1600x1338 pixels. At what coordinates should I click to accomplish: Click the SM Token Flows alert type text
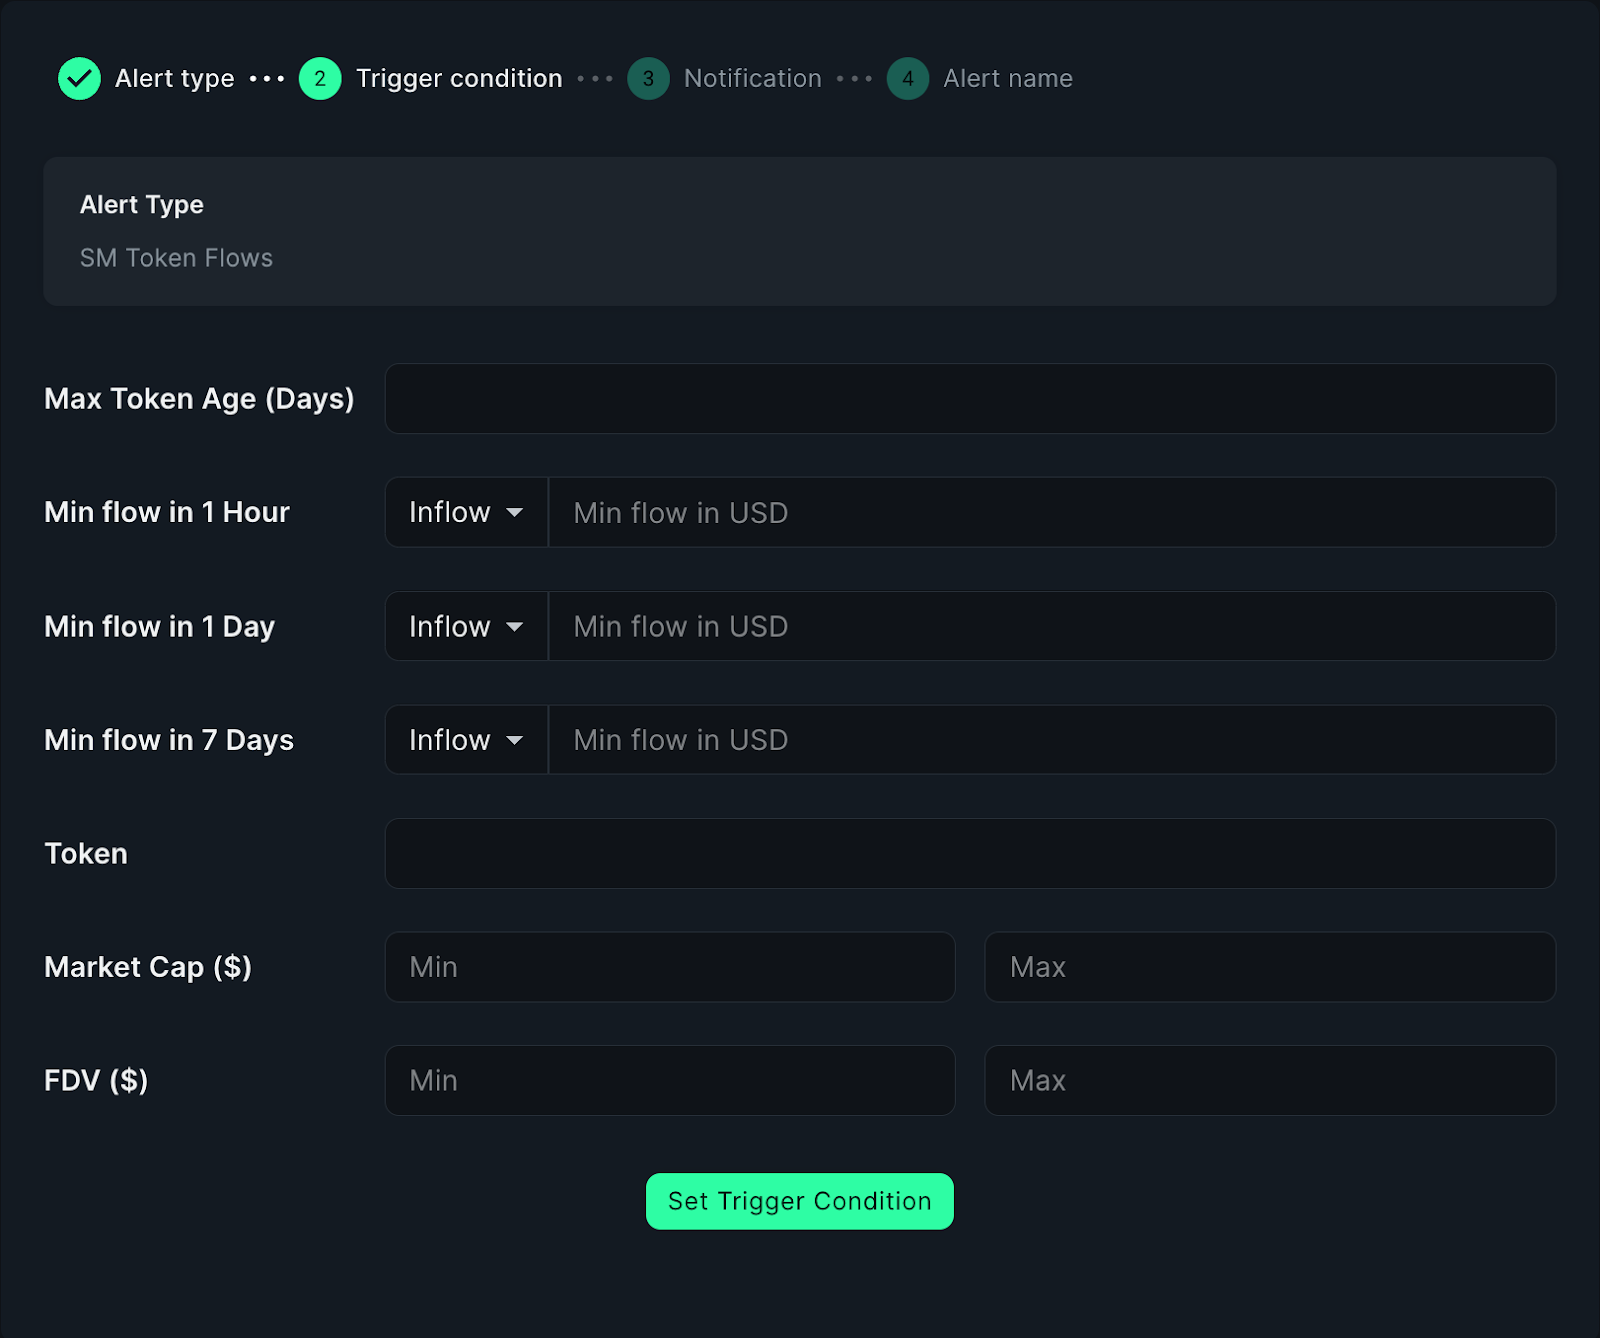[176, 258]
